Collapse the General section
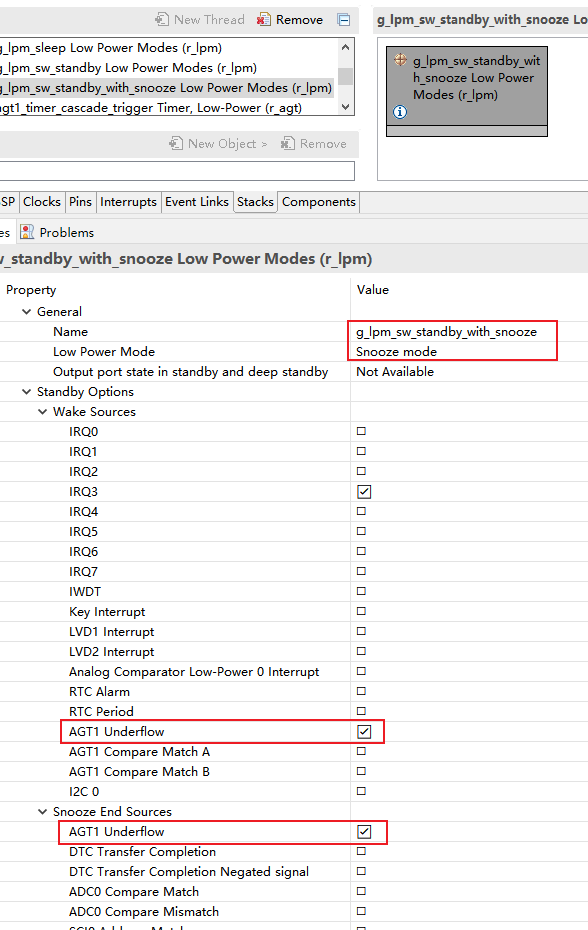 27,311
